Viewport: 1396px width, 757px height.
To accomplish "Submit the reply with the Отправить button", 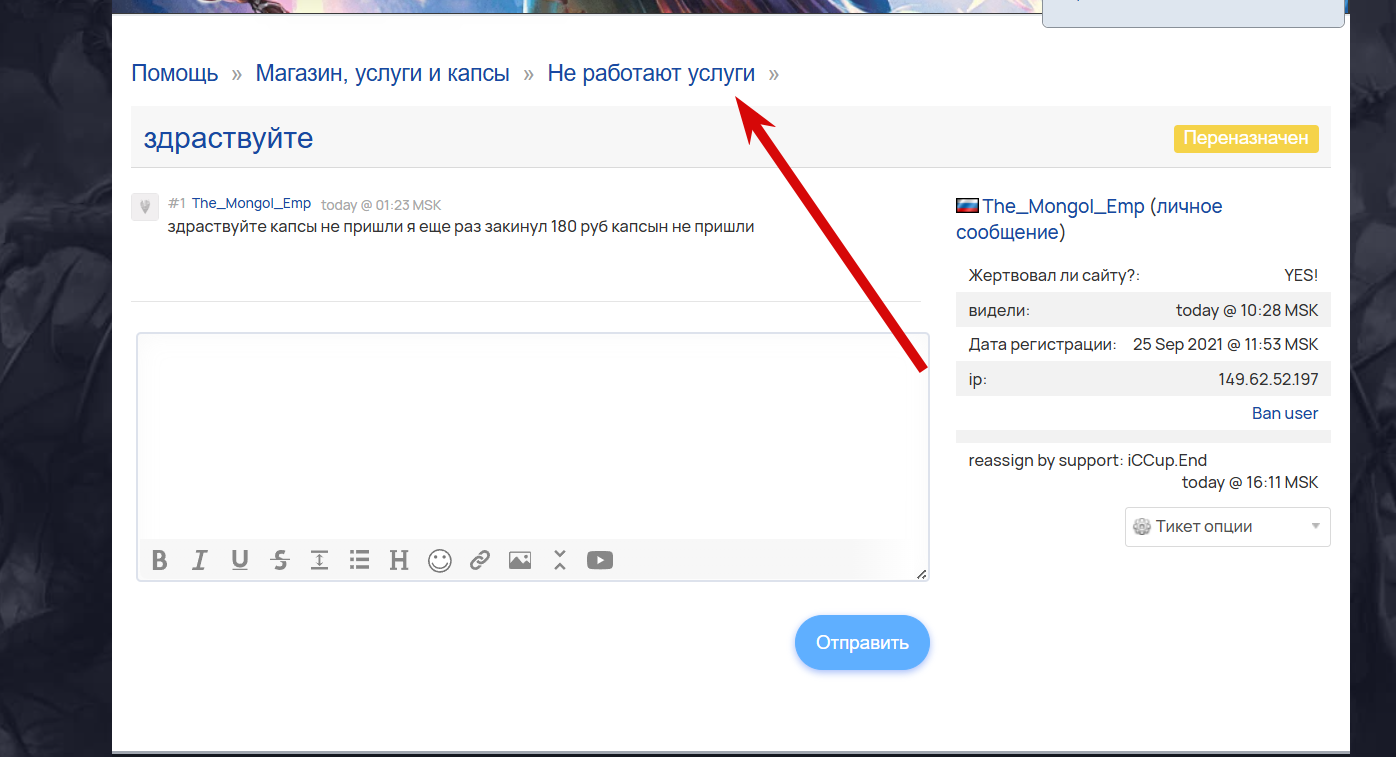I will pyautogui.click(x=862, y=642).
